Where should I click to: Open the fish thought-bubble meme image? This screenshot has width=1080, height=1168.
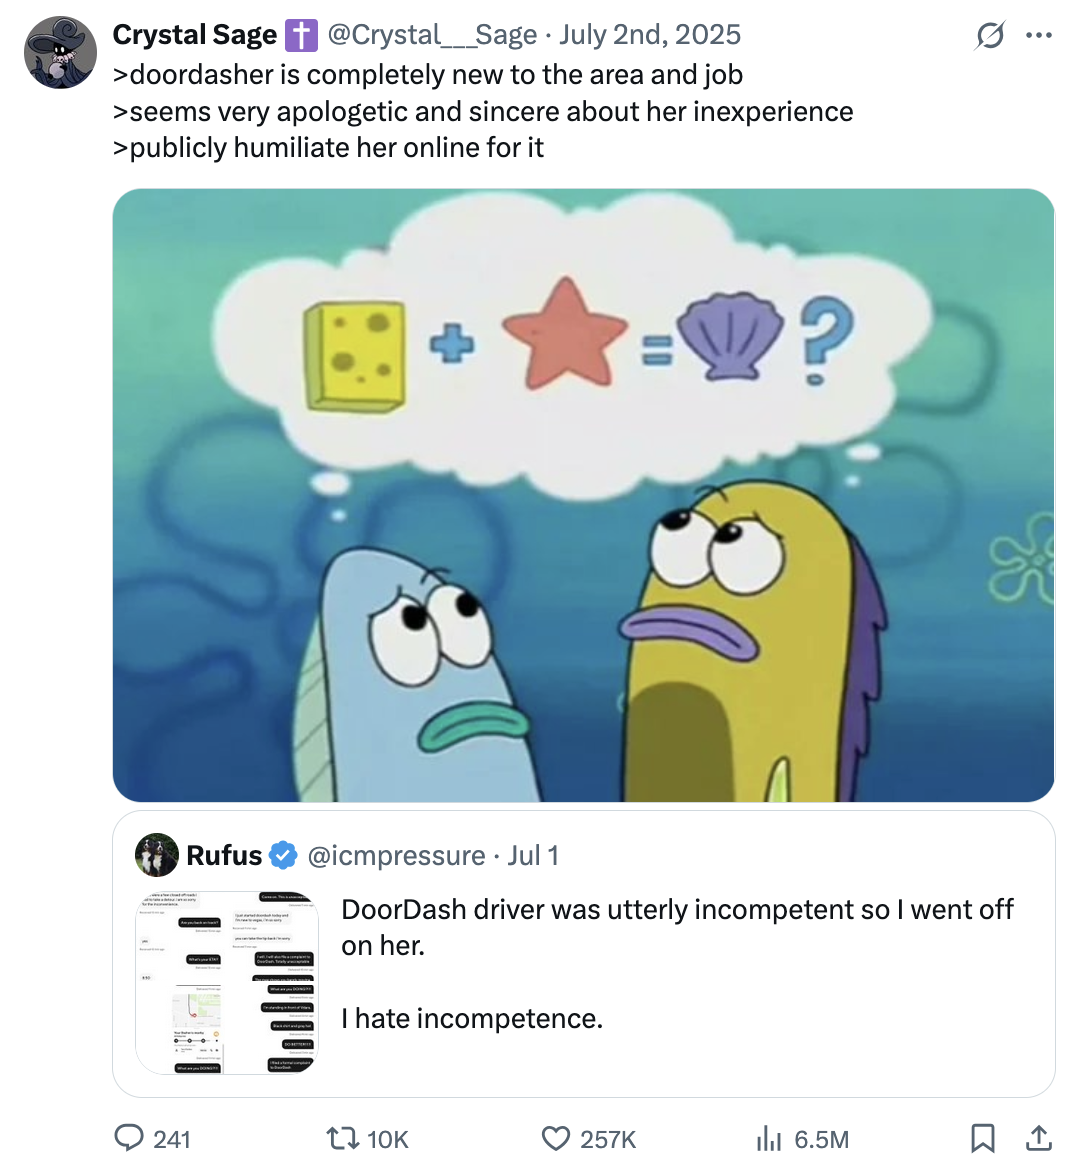(x=583, y=495)
